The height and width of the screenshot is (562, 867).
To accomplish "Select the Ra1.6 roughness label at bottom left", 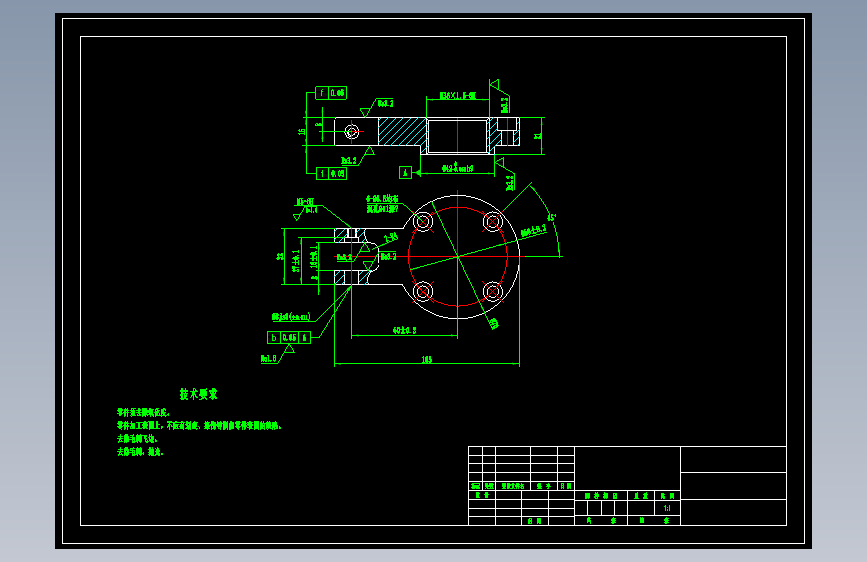I will (269, 358).
